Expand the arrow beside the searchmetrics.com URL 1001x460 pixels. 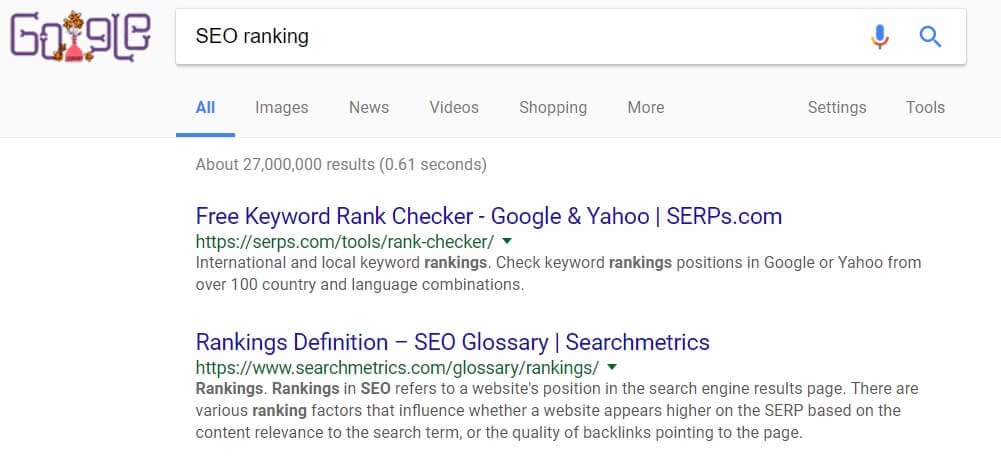(x=612, y=367)
